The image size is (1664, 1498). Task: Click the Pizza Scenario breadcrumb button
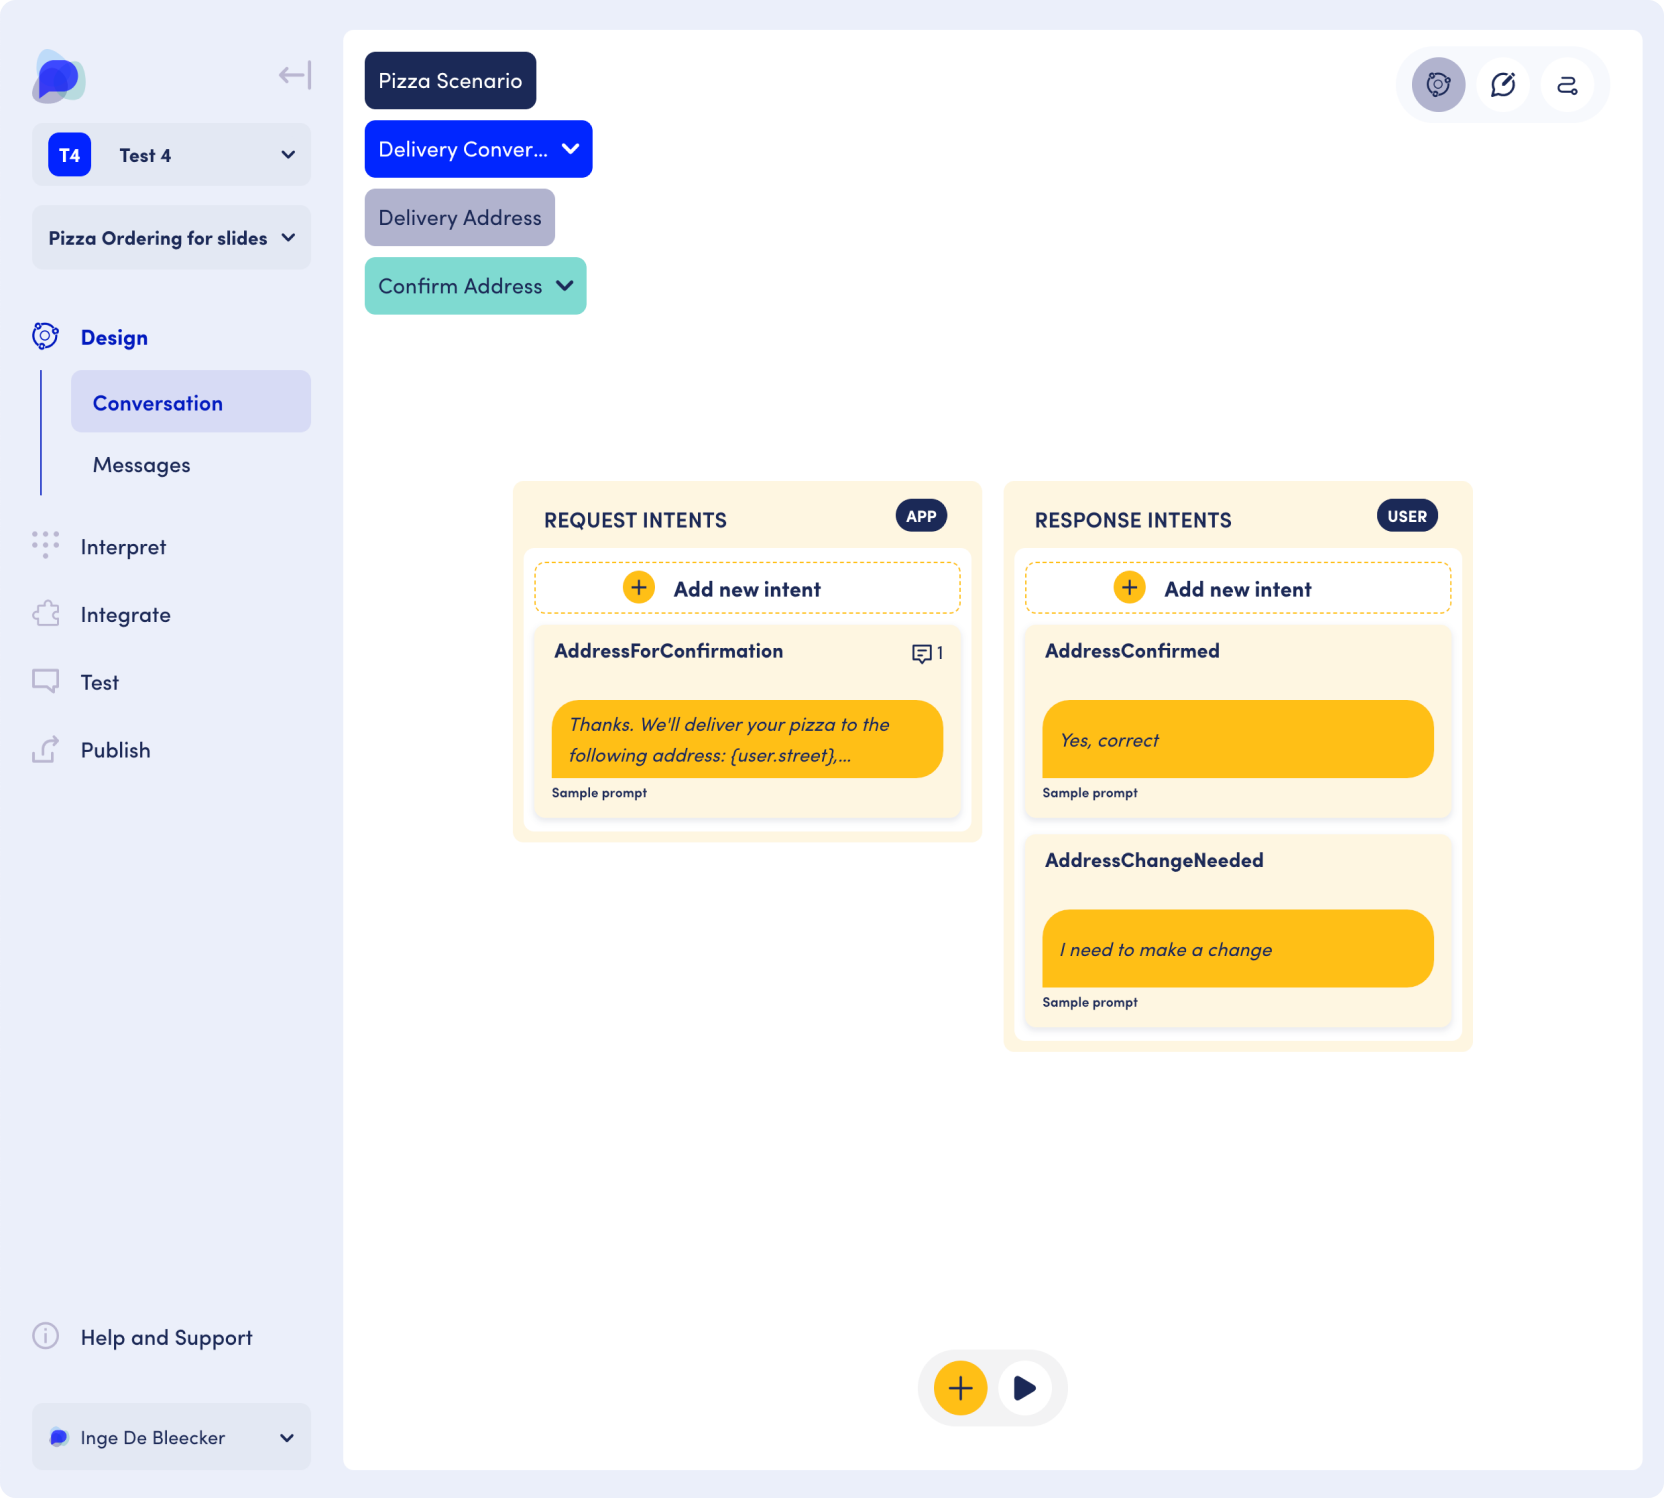450,81
